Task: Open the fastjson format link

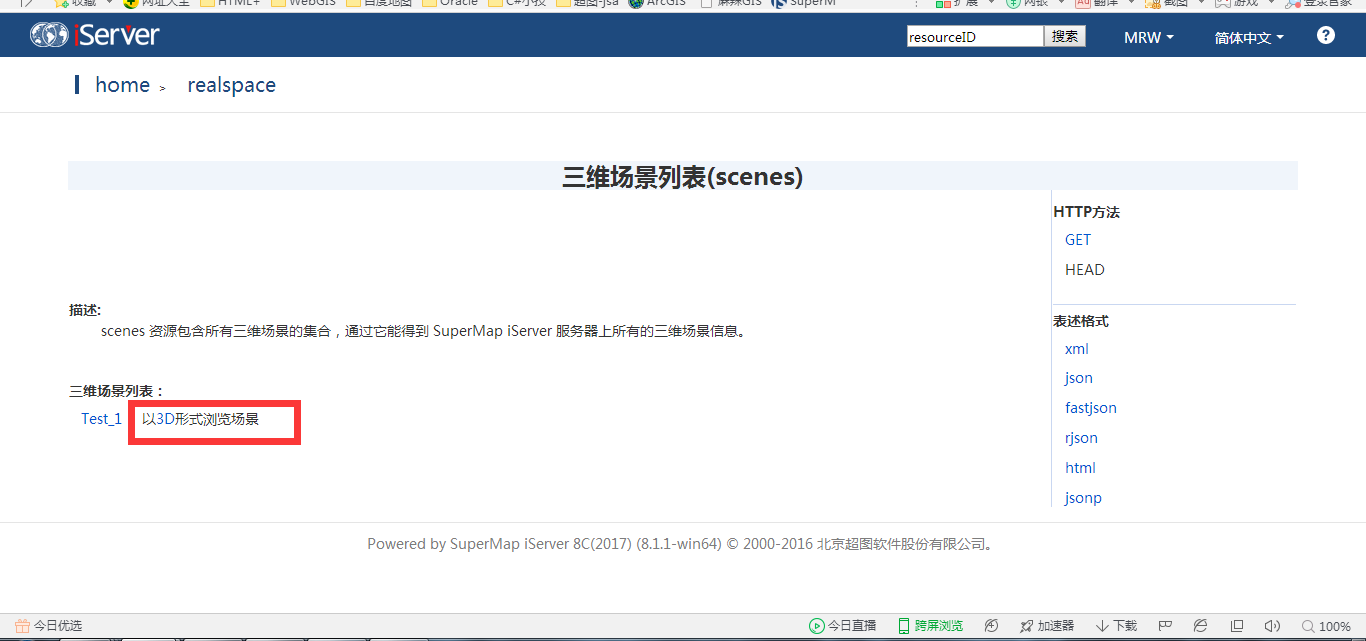Action: [x=1090, y=408]
